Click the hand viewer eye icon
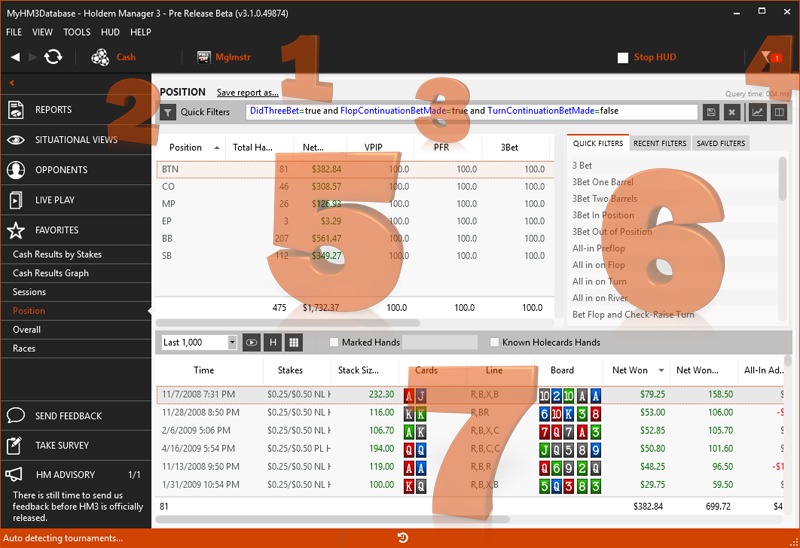This screenshot has width=800, height=548. (252, 342)
